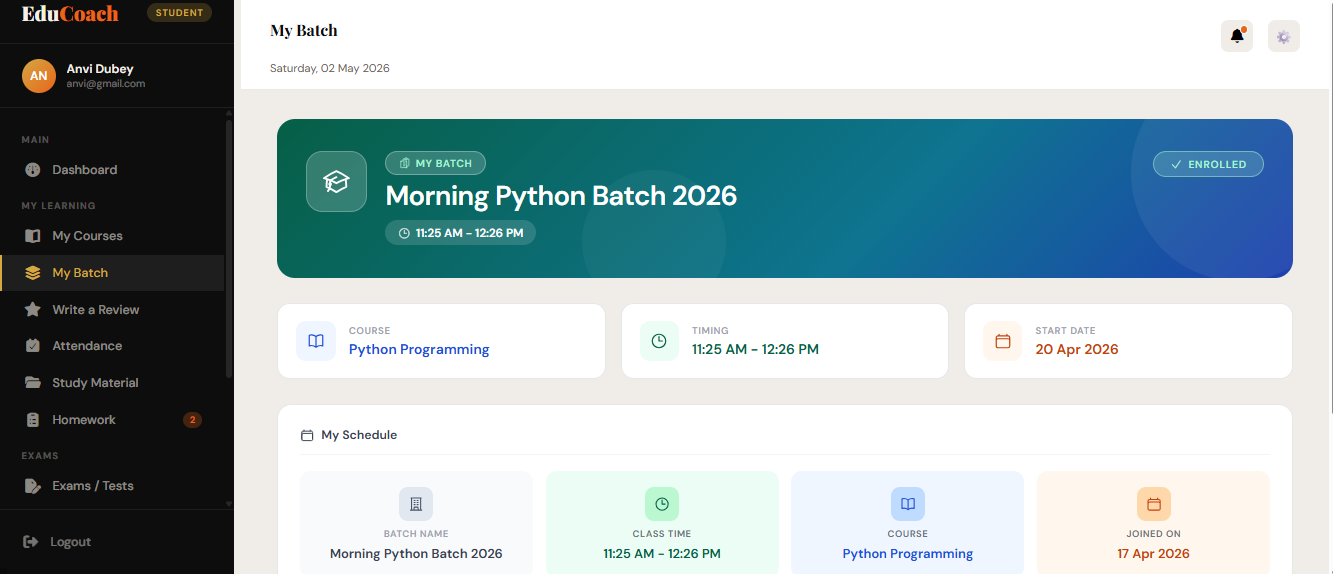Click the My Schedule section heading

point(359,436)
